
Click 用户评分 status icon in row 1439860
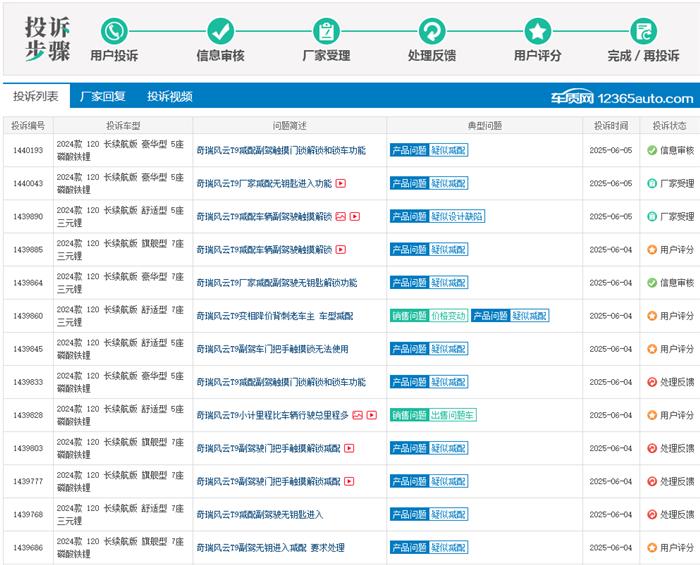652,316
